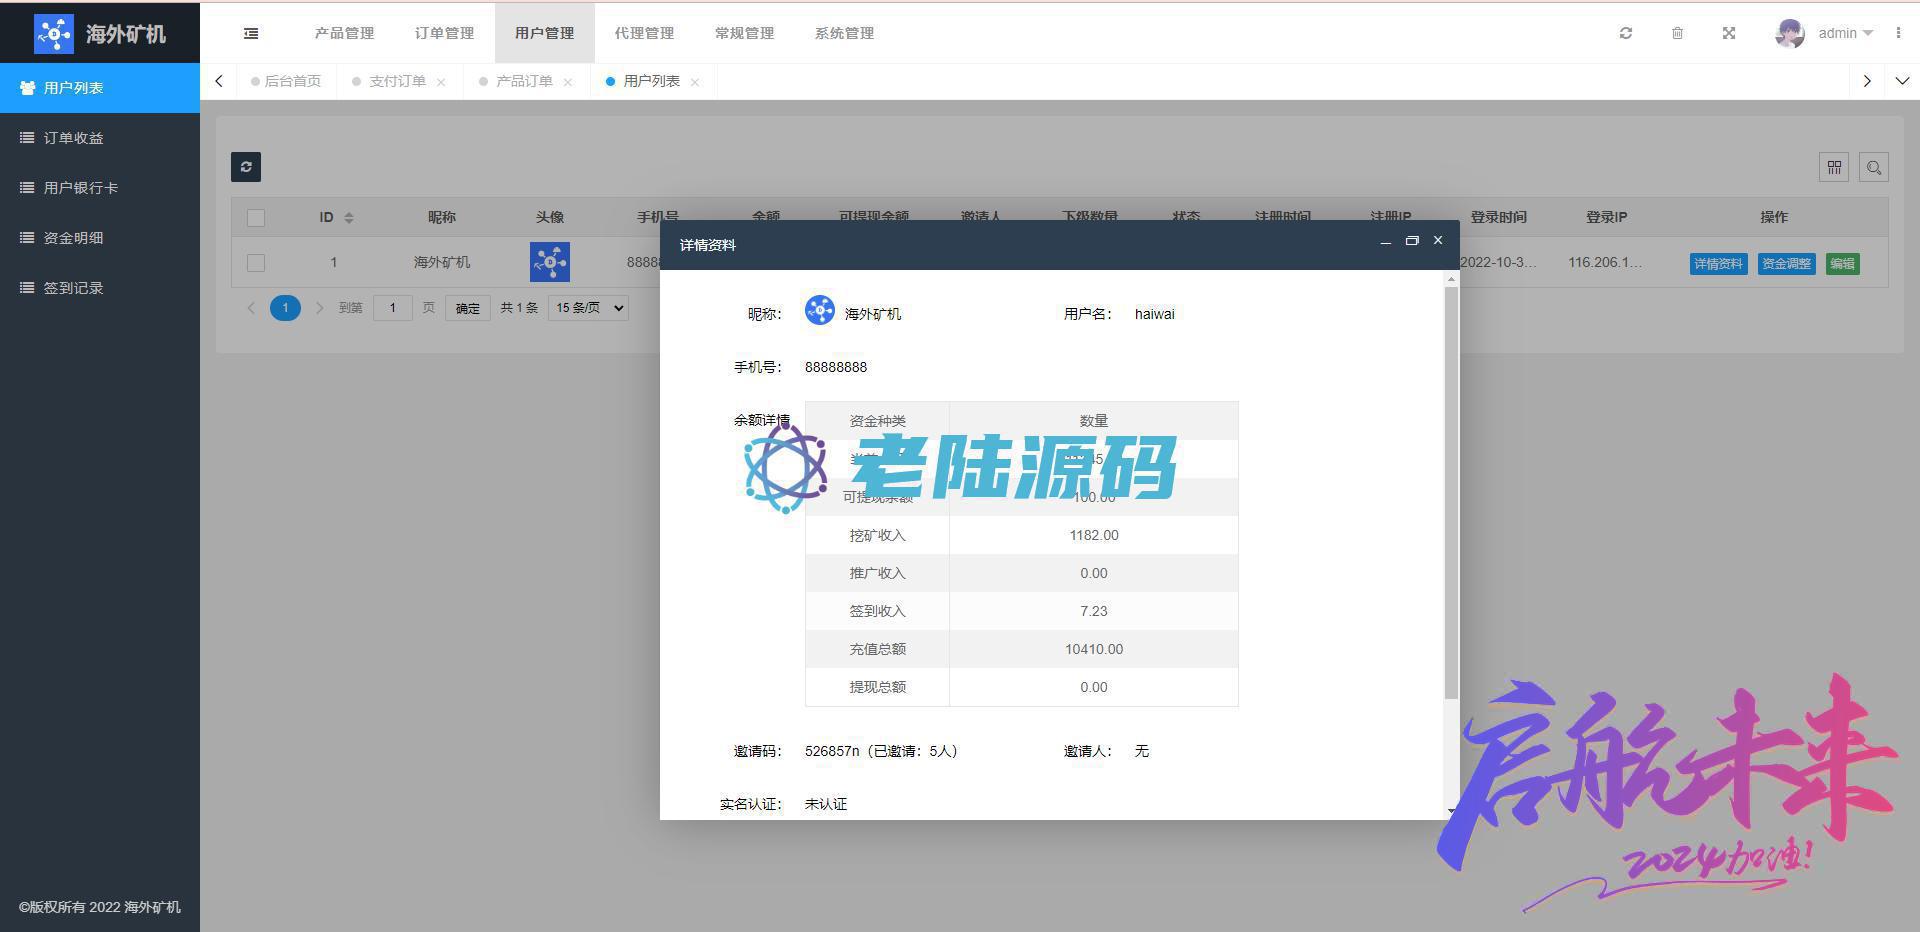
Task: Click the 116.206.1... login IP cell
Action: 1605,262
